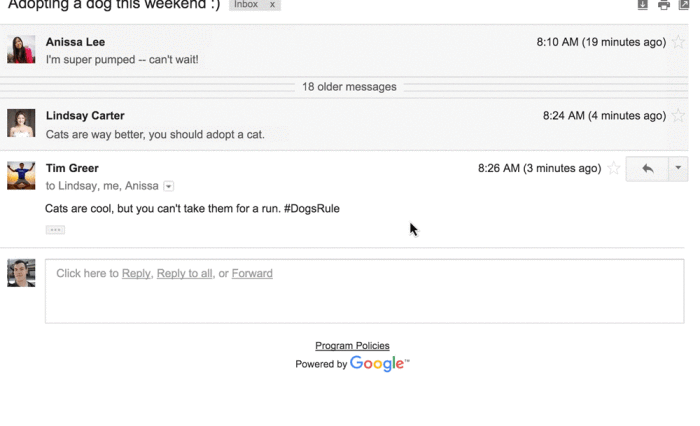This screenshot has width=700, height=426.
Task: Click the Reply to all link
Action: pyautogui.click(x=184, y=273)
